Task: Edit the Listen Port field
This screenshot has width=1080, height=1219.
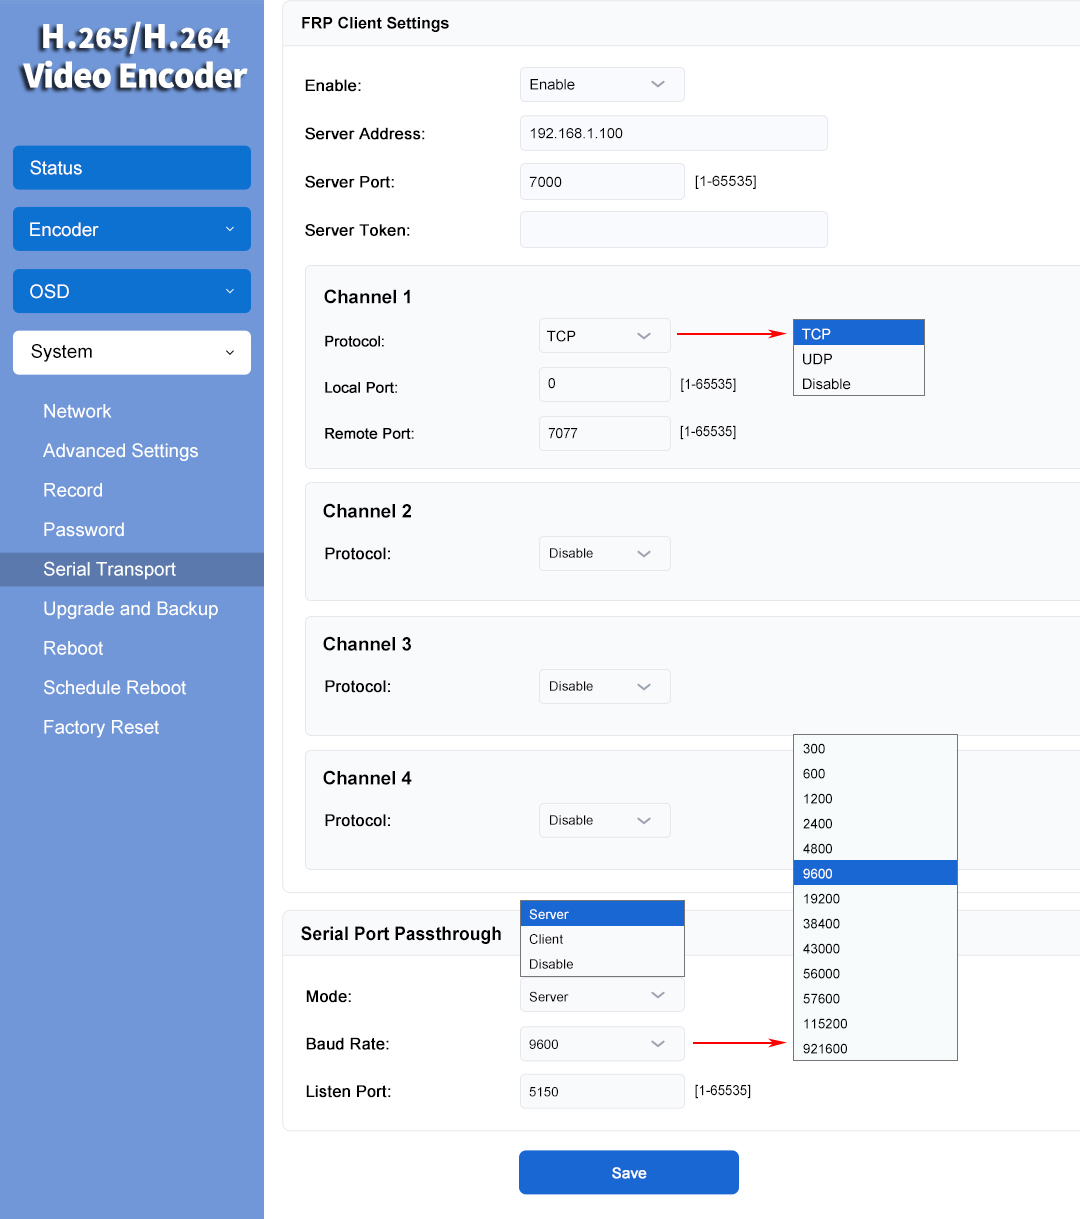Action: click(602, 1091)
